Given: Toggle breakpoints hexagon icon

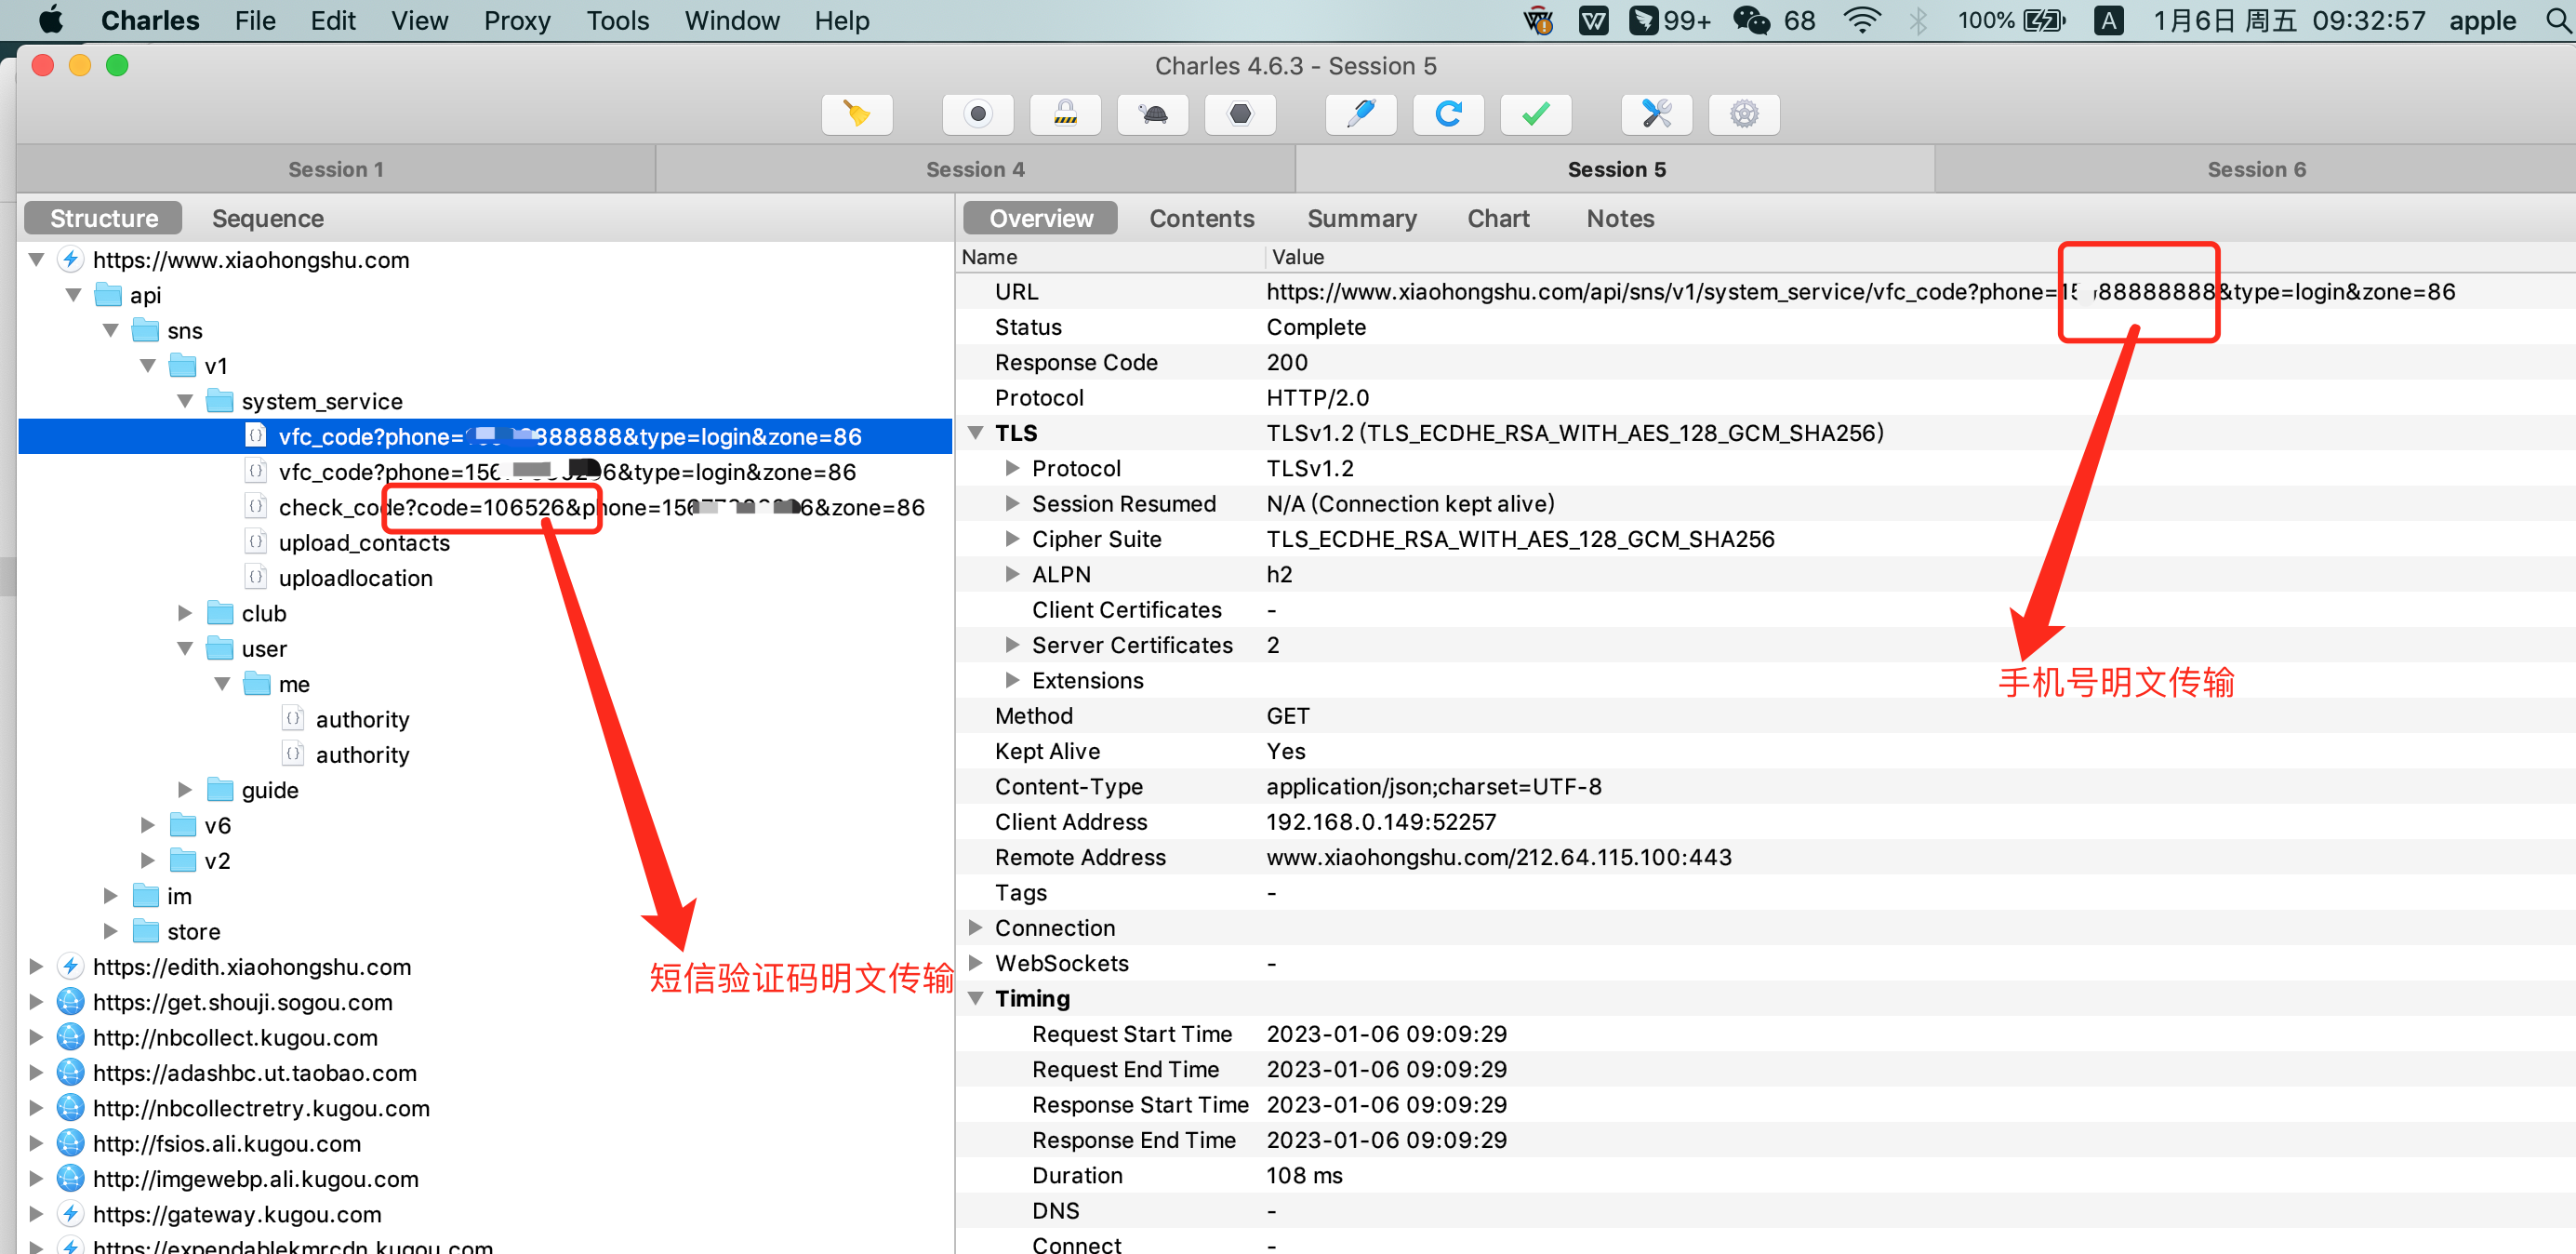Looking at the screenshot, I should coord(1240,114).
